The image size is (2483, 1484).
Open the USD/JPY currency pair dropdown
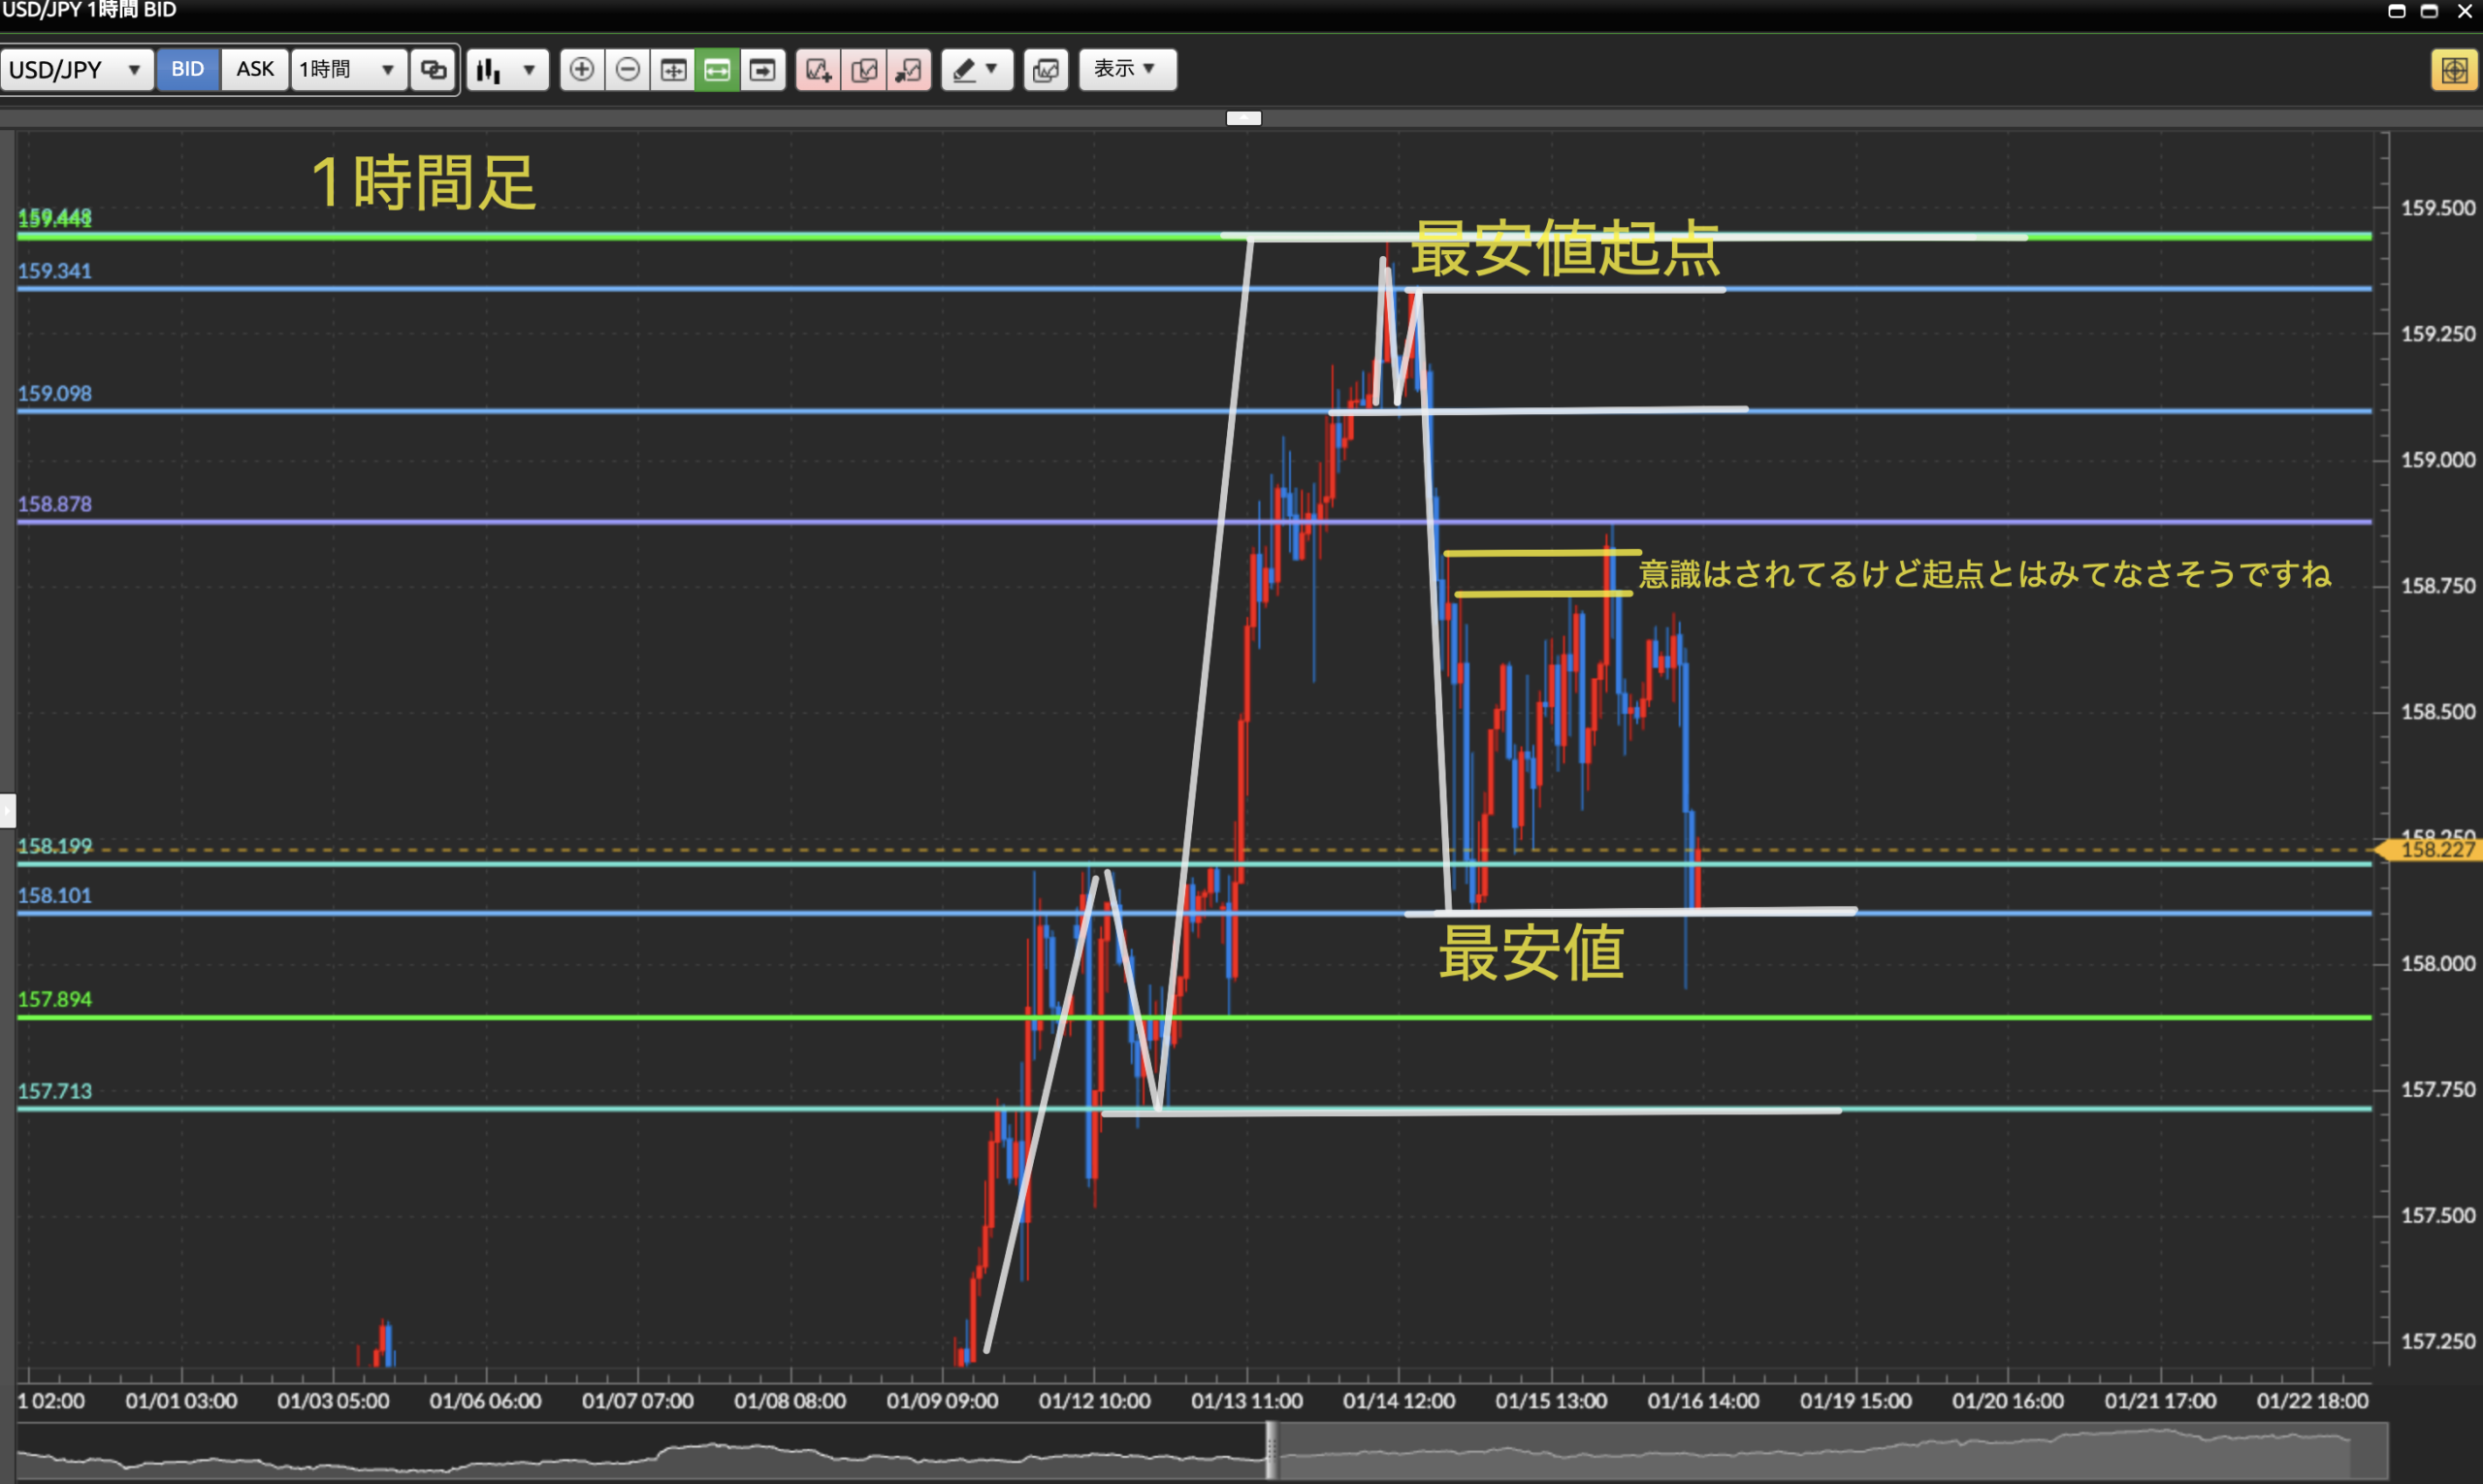point(75,70)
